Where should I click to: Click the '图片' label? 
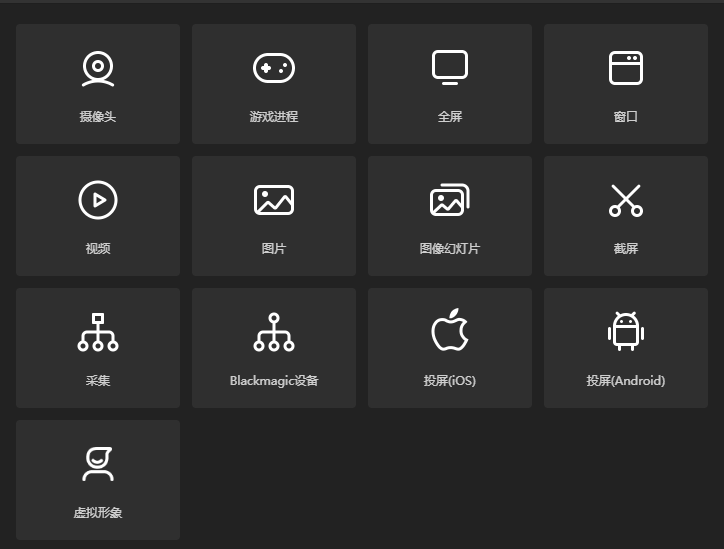pyautogui.click(x=274, y=249)
